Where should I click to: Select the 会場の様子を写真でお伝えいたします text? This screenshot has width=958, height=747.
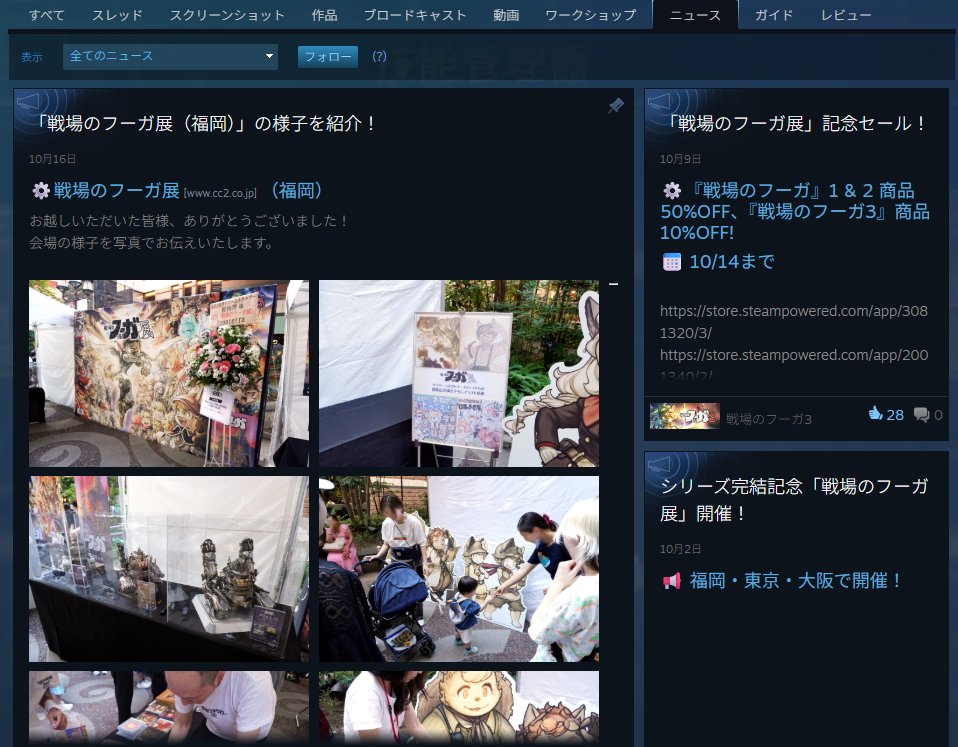point(151,243)
